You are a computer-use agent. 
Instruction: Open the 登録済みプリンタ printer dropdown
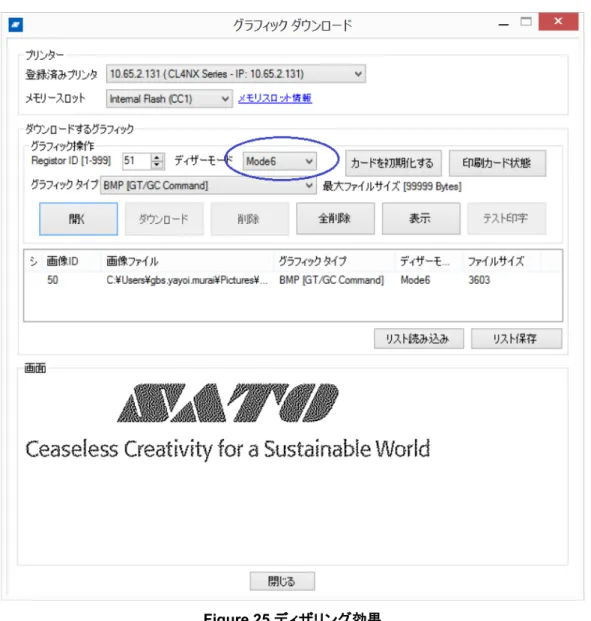(236, 74)
